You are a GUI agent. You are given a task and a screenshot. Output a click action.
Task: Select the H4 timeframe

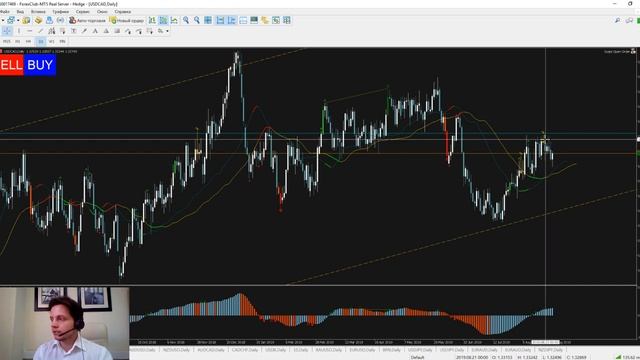point(29,41)
